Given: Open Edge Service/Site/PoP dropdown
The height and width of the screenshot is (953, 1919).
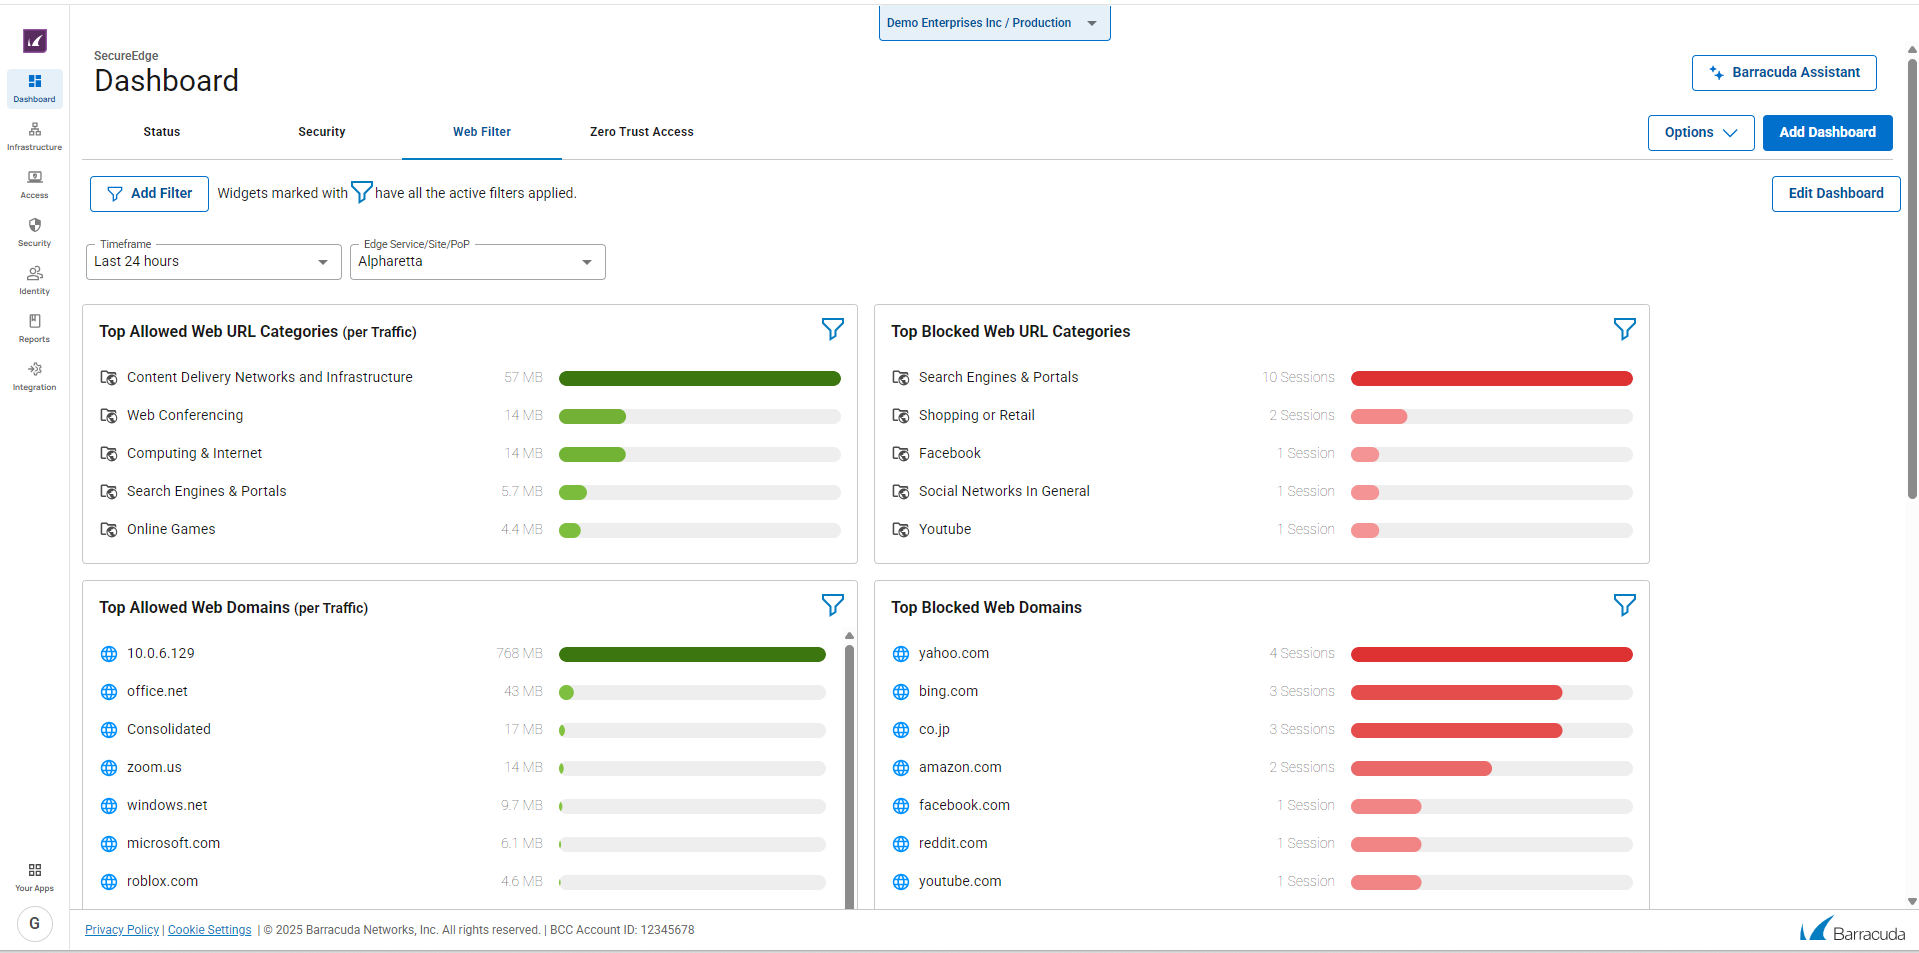Looking at the screenshot, I should pos(477,262).
